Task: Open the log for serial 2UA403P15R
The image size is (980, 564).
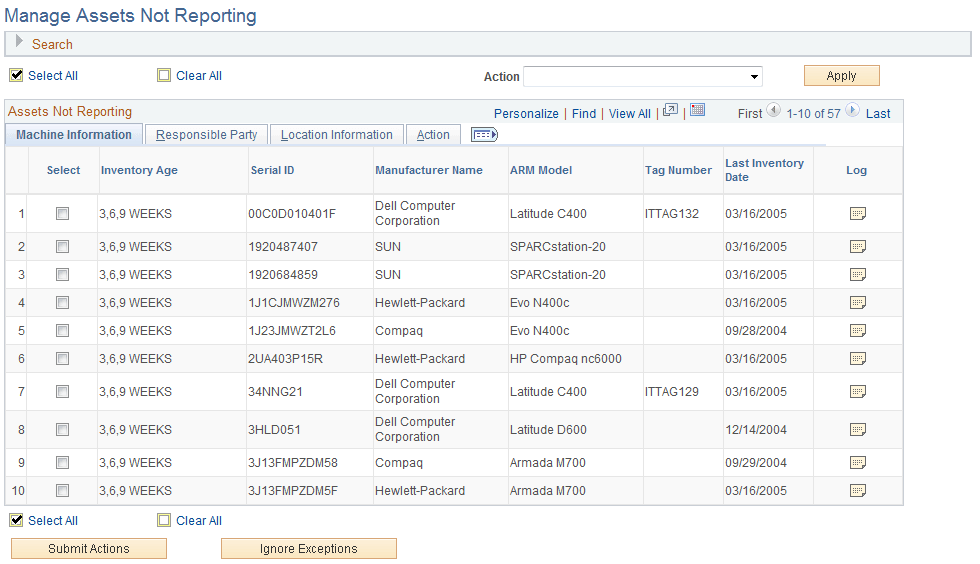Action: pyautogui.click(x=858, y=359)
